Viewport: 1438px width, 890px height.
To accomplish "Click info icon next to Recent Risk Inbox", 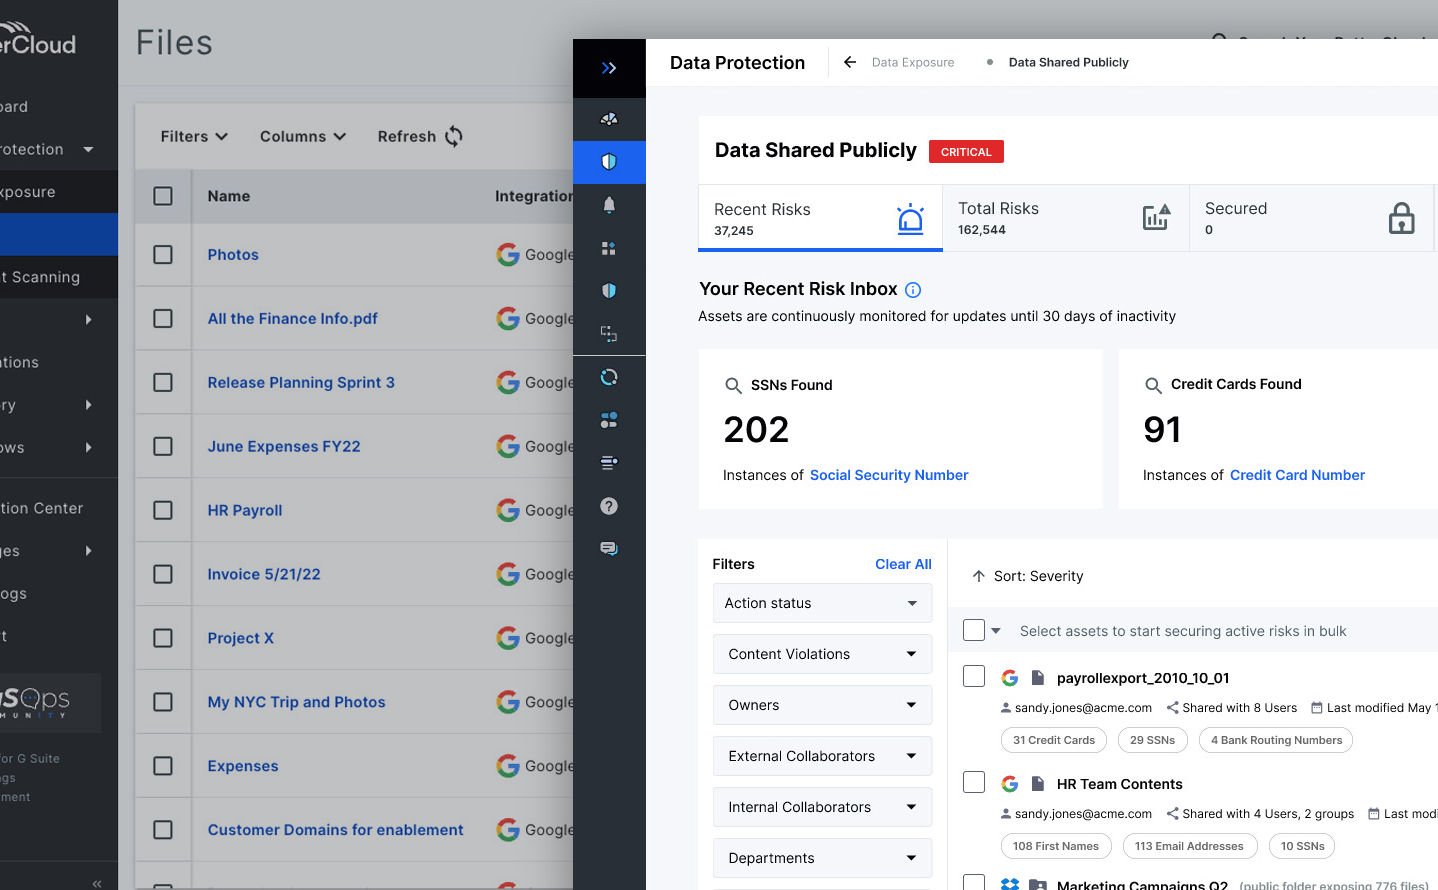I will [913, 290].
